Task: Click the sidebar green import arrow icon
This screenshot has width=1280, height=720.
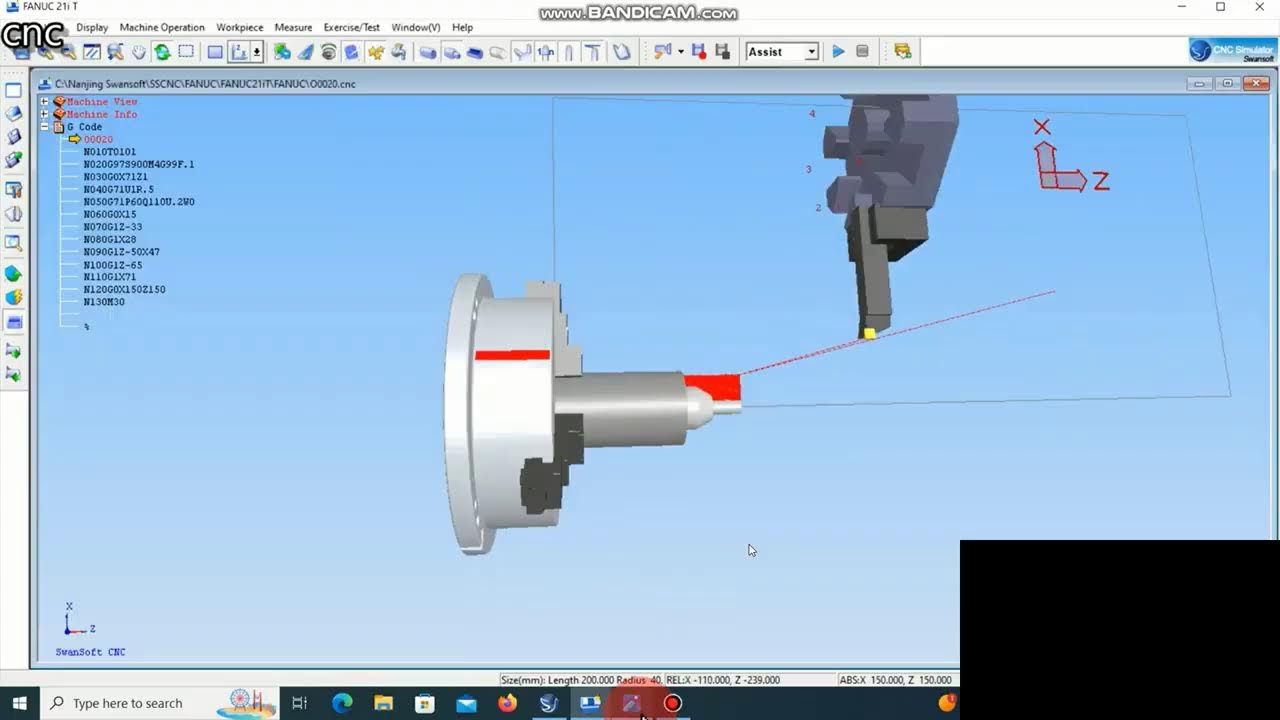Action: [x=13, y=374]
